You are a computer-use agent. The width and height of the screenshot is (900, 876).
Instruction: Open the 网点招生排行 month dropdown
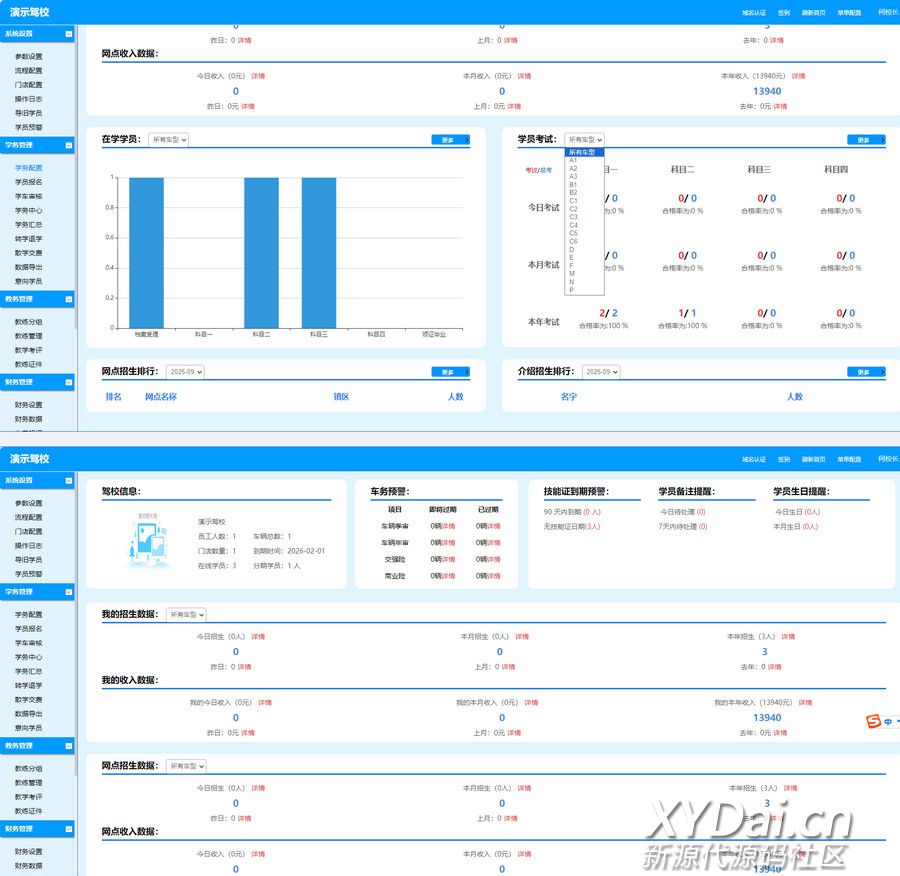(x=185, y=372)
